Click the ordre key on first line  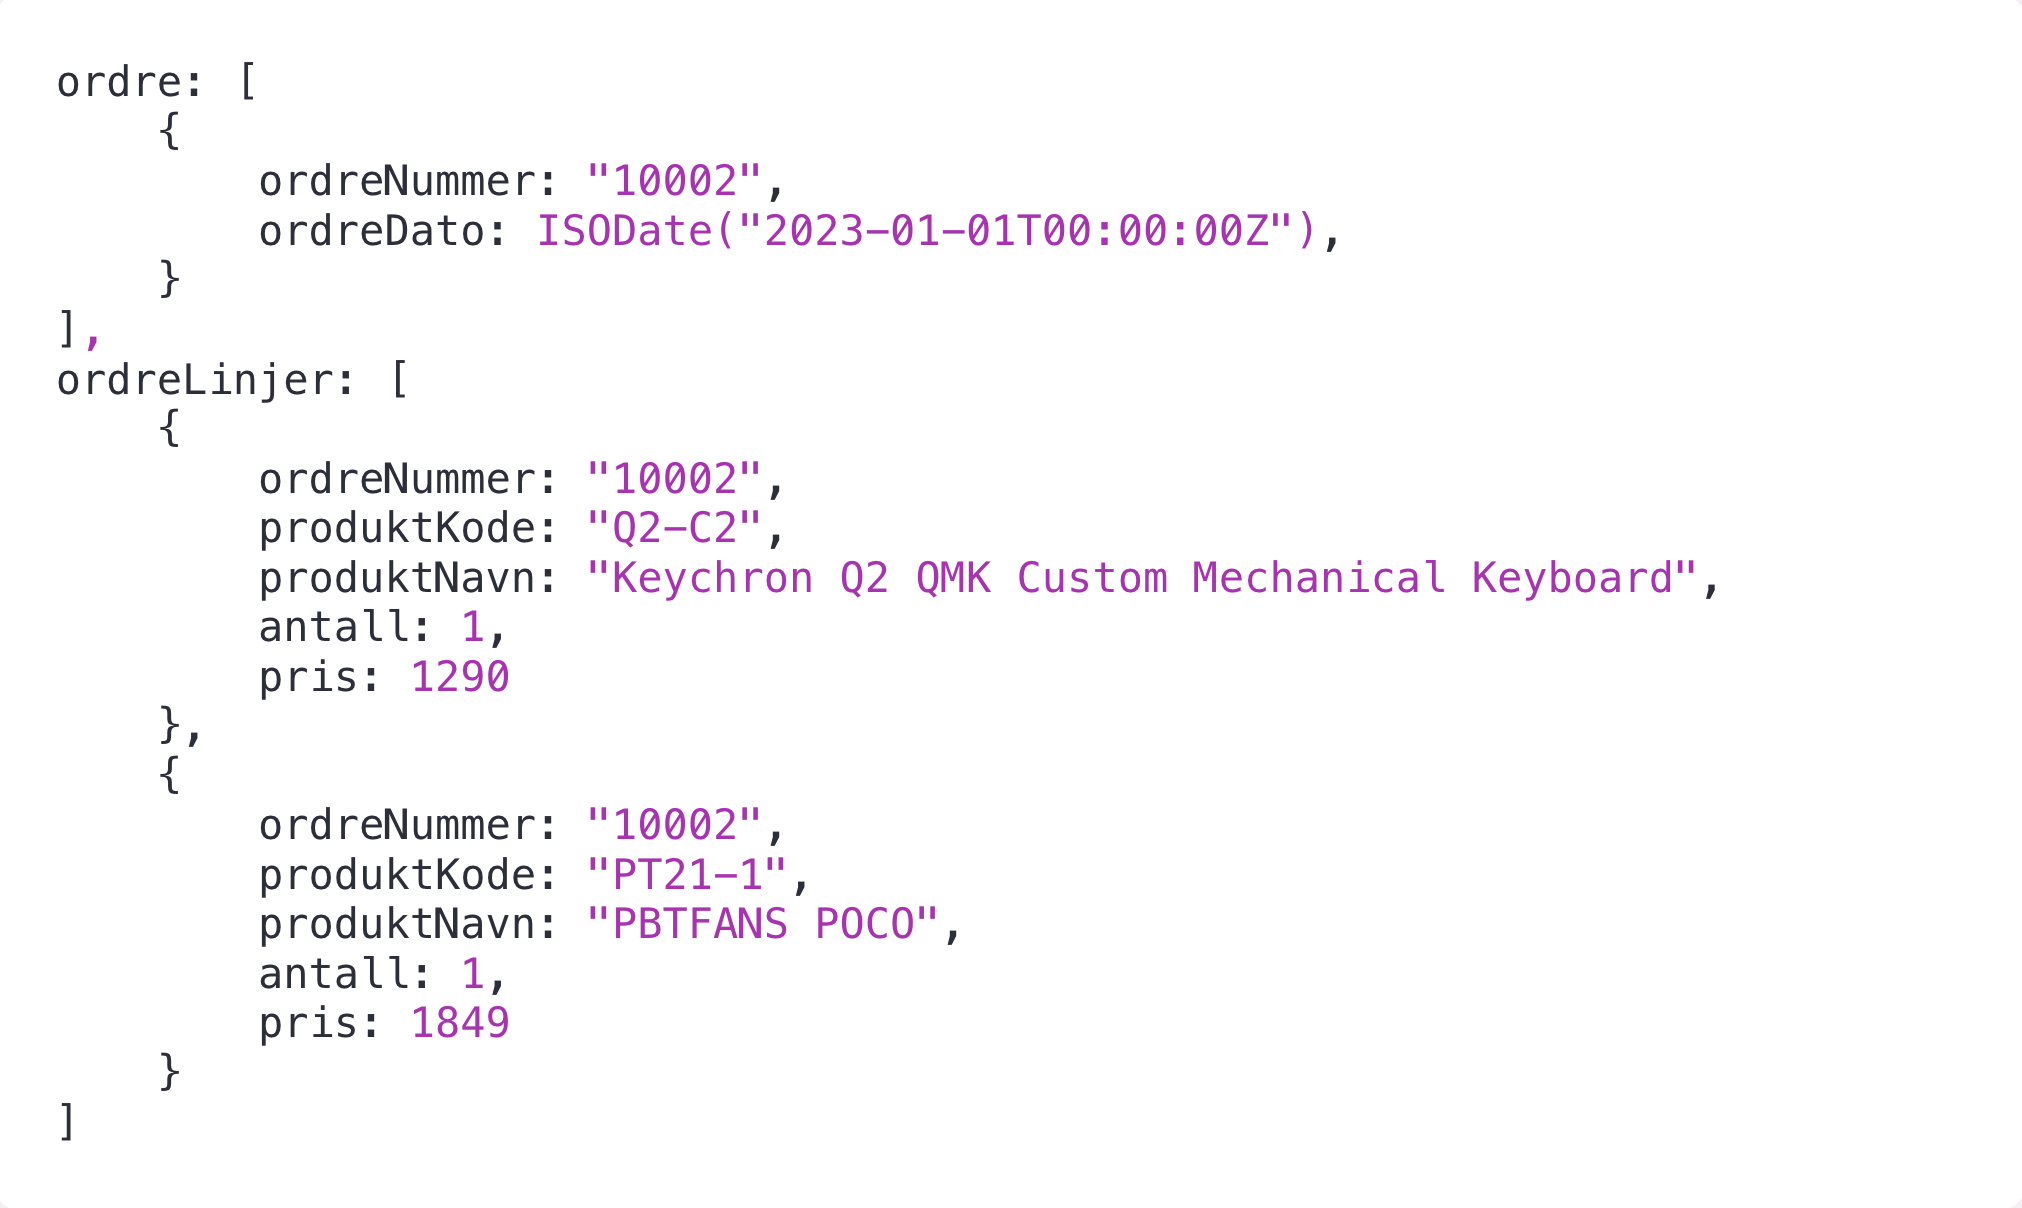tap(118, 82)
